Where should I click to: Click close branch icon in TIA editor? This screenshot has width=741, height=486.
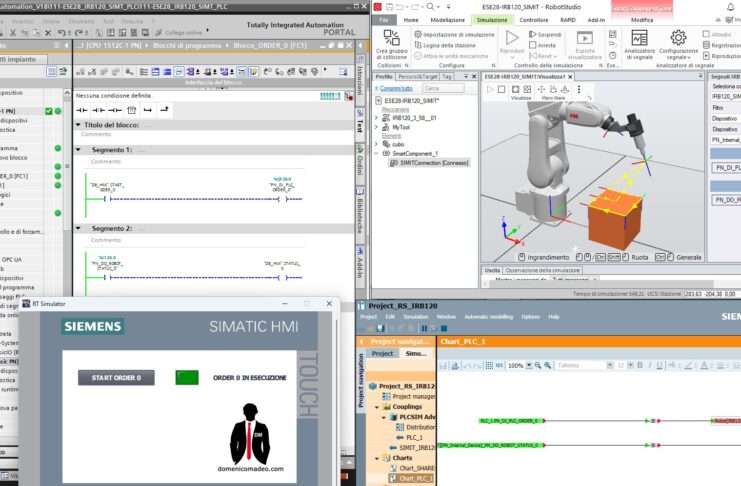[x=164, y=110]
